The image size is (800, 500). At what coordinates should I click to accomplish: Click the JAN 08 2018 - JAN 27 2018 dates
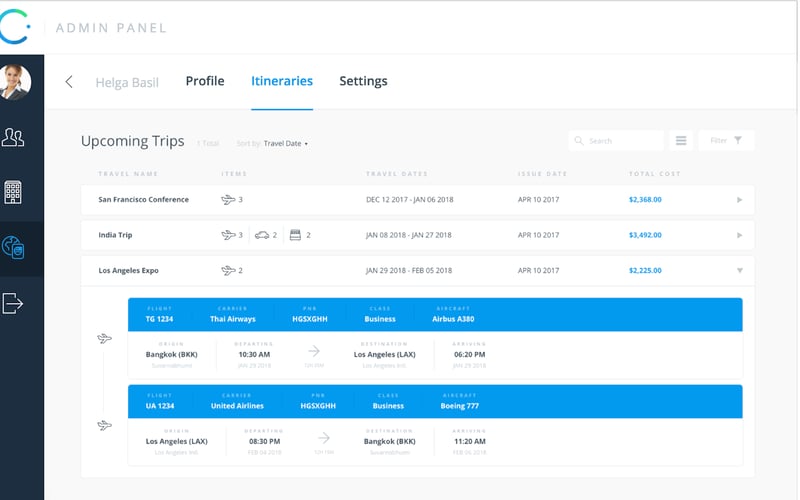pyautogui.click(x=409, y=235)
